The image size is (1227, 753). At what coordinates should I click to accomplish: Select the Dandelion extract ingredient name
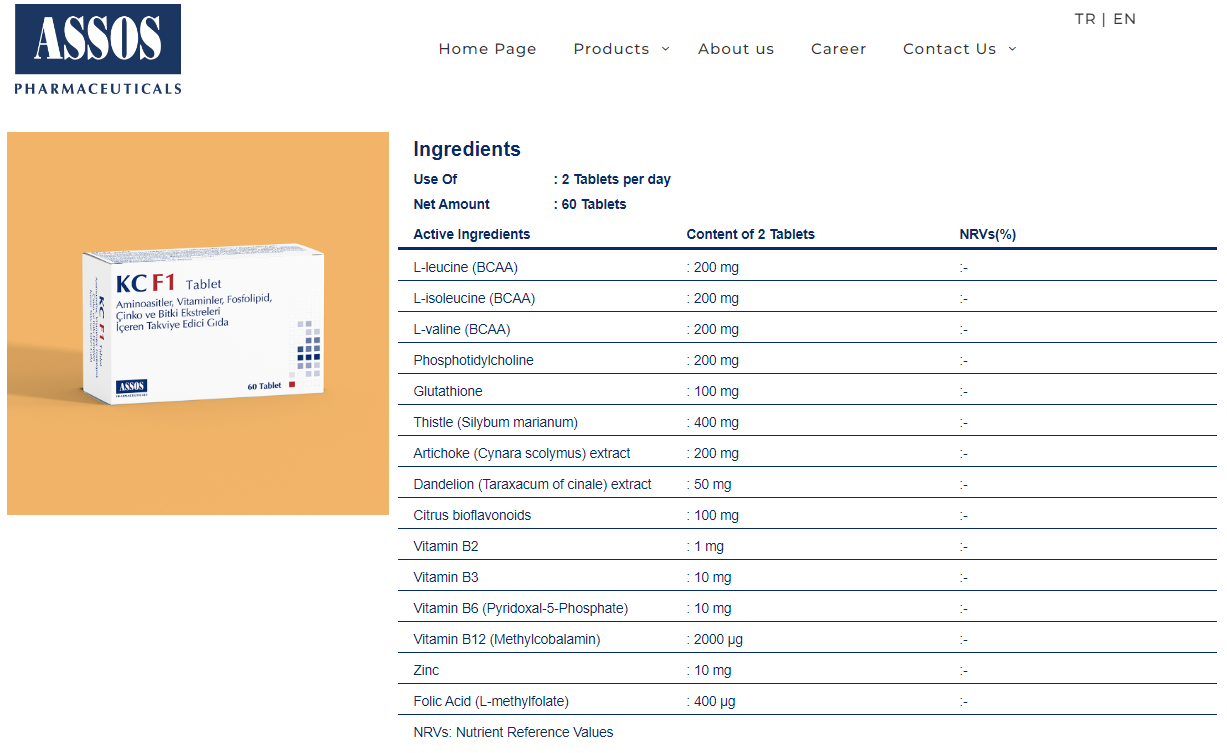[533, 485]
